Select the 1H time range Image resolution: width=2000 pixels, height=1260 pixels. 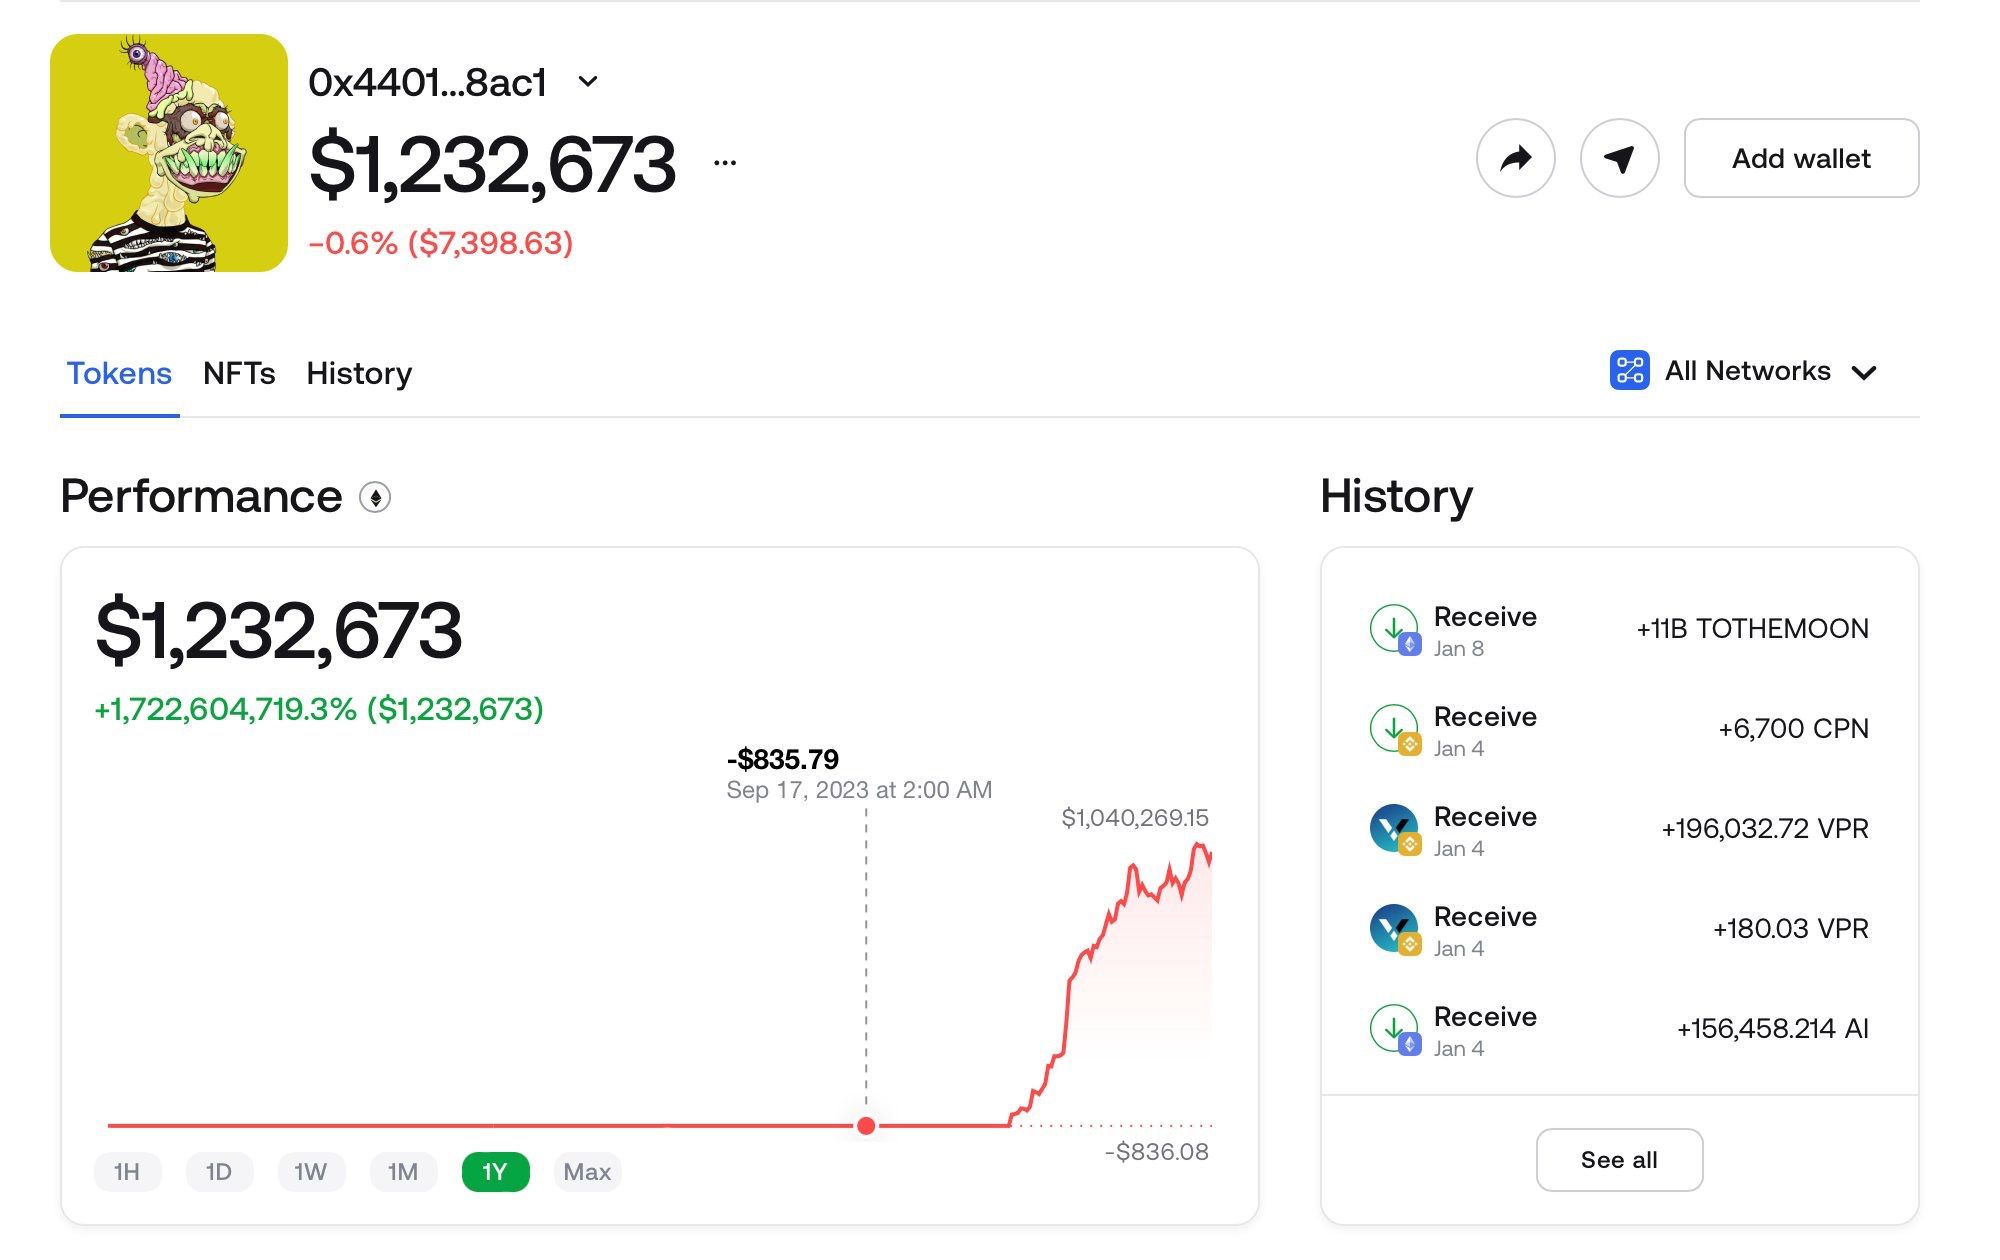pos(127,1172)
